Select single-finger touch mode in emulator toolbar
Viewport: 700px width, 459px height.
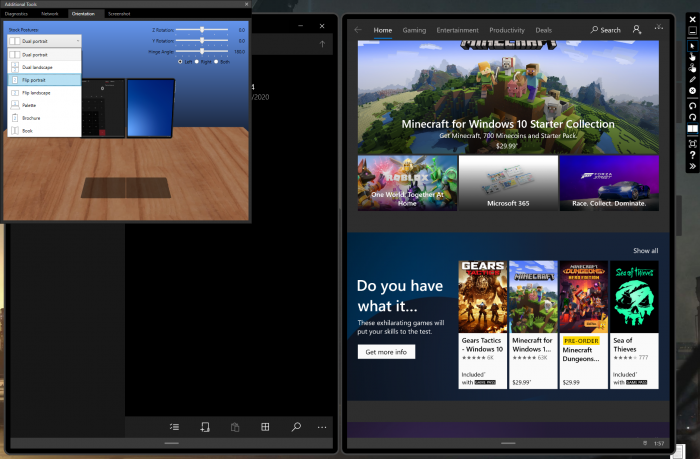(x=692, y=57)
